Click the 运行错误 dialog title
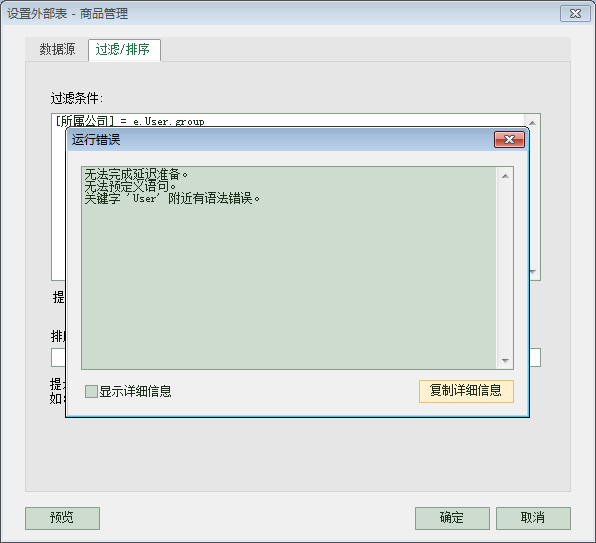Screen dimensions: 596x543 point(96,139)
